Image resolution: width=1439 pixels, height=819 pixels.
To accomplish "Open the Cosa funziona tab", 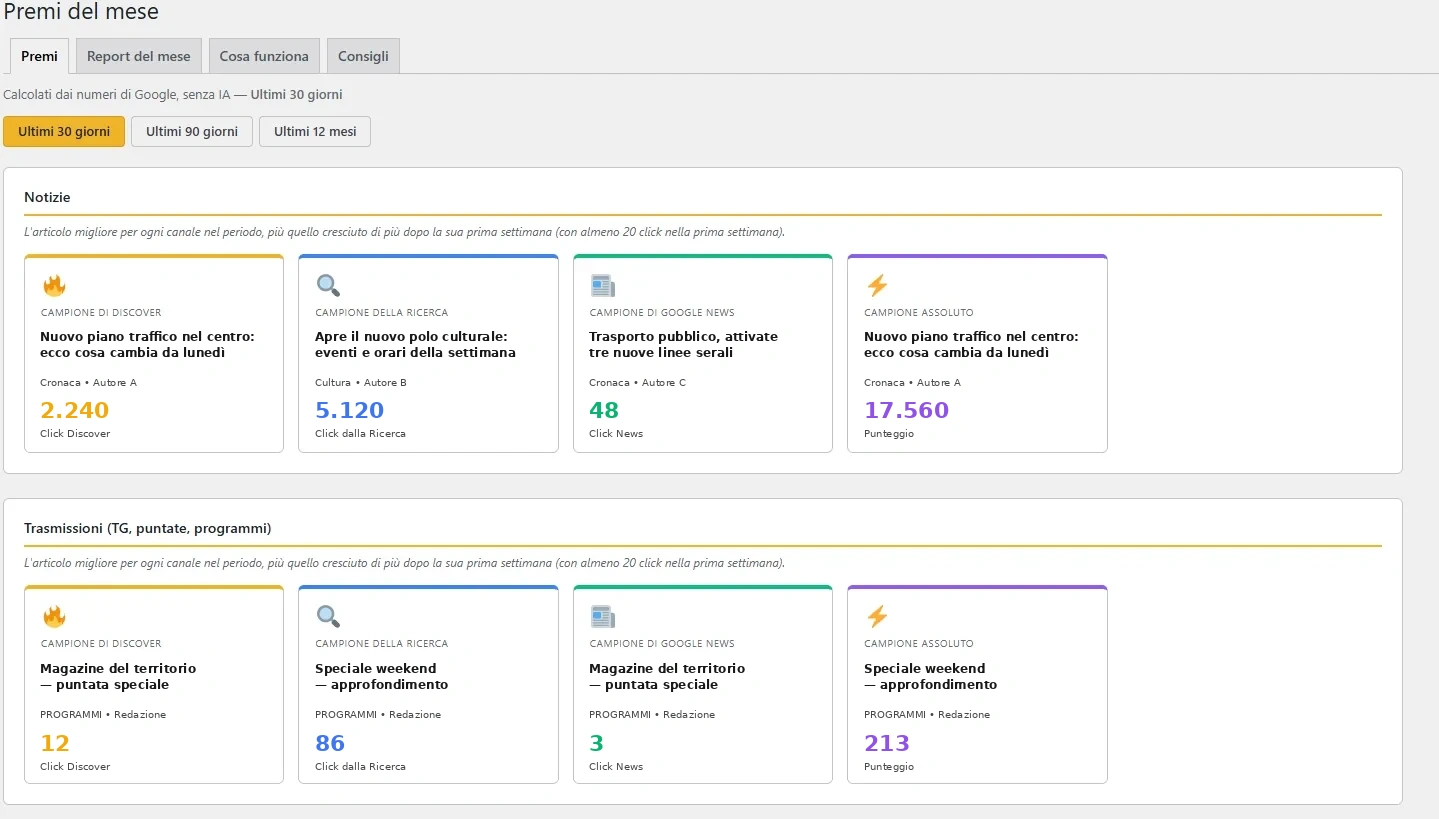I will click(x=264, y=56).
